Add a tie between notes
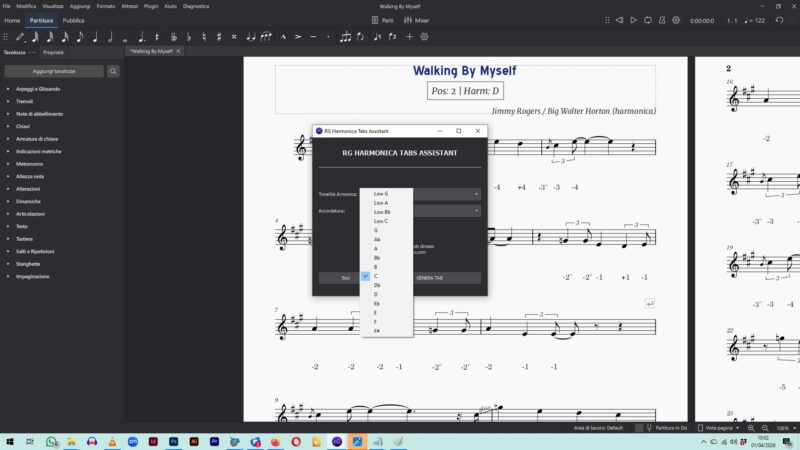Image resolution: width=800 pixels, height=450 pixels. point(251,37)
